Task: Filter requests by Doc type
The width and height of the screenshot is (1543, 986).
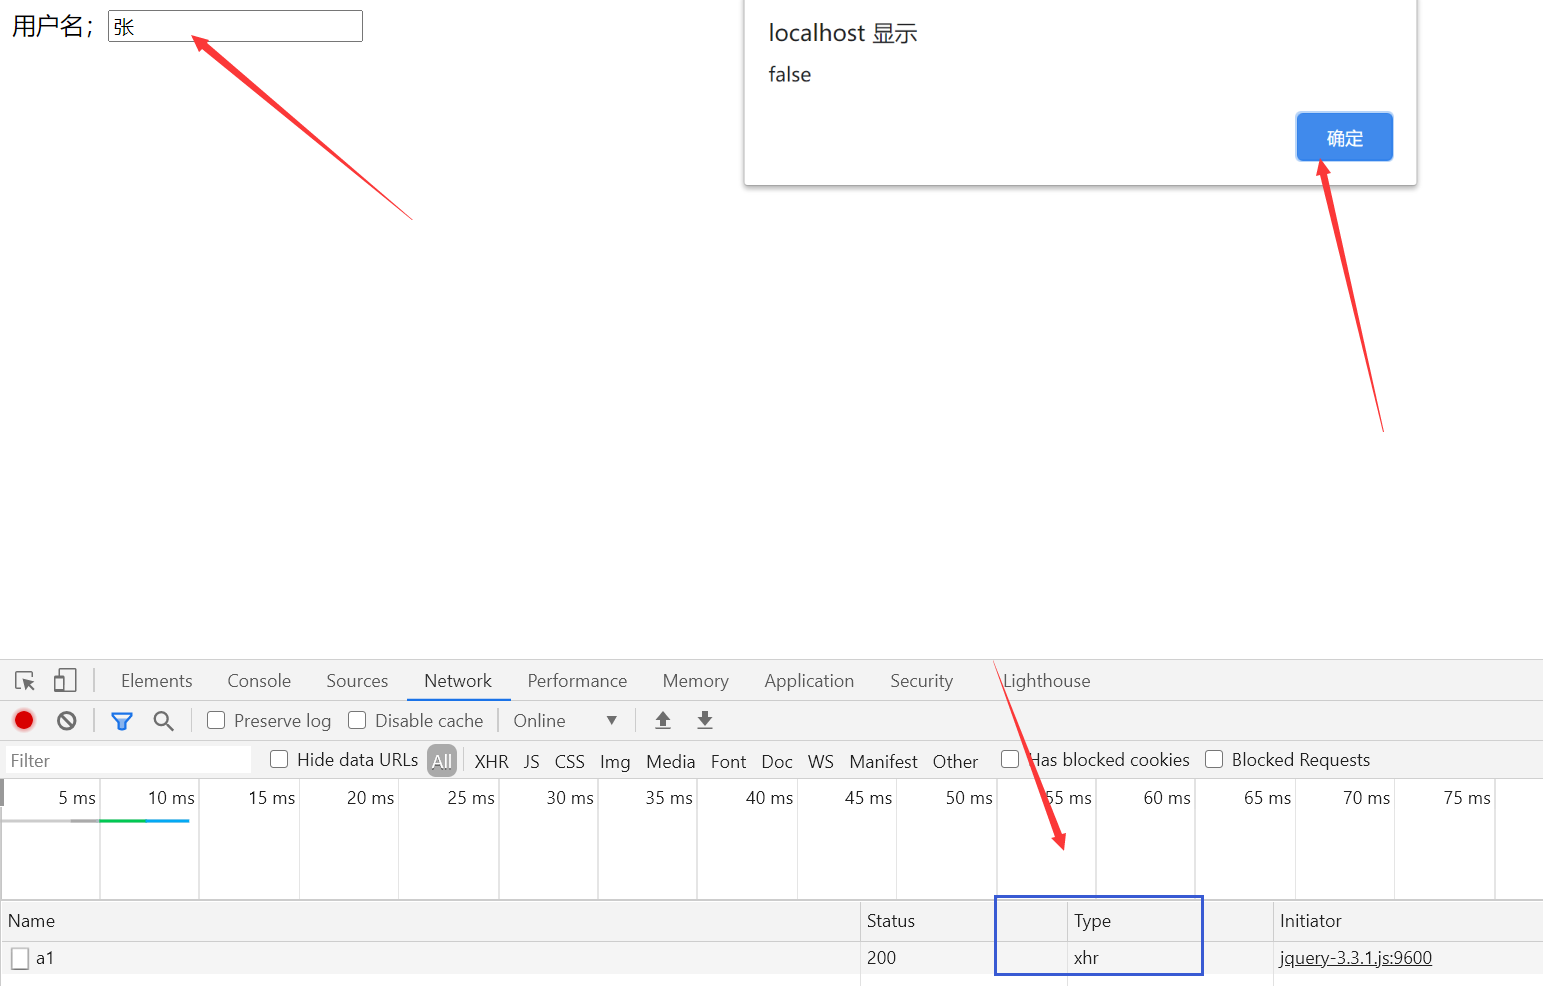Action: pos(777,762)
